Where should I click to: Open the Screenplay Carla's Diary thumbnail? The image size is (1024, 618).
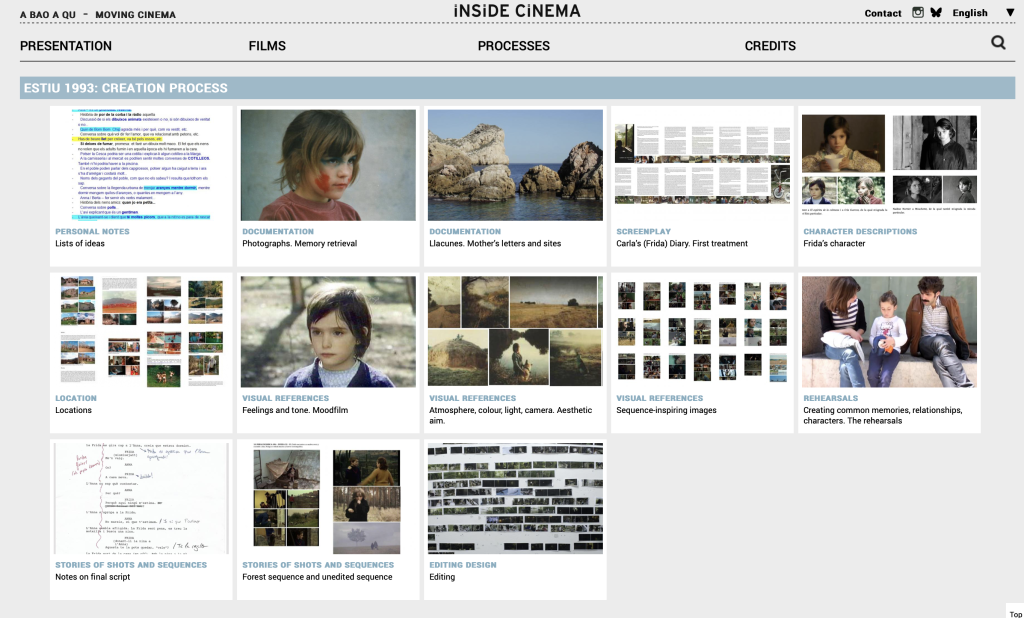pos(701,165)
